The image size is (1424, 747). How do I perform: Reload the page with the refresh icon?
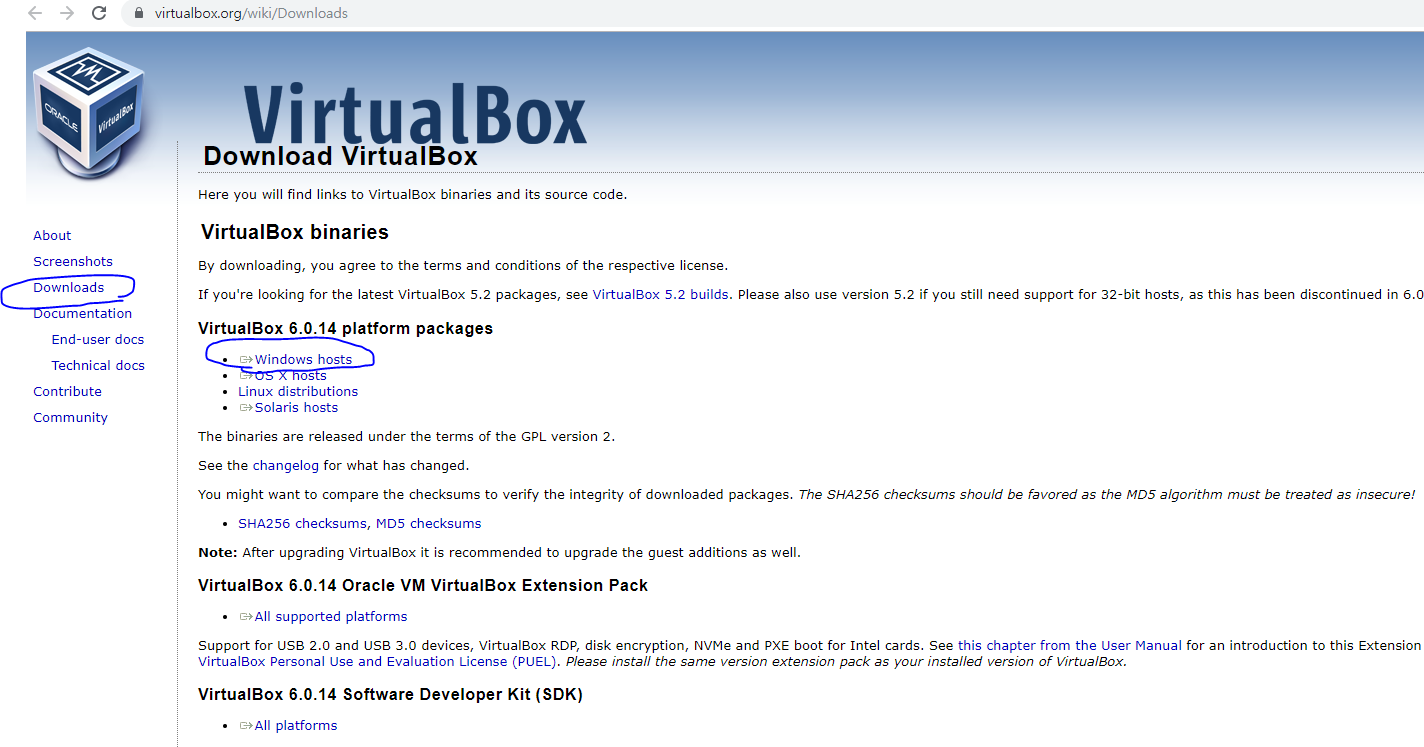point(99,13)
